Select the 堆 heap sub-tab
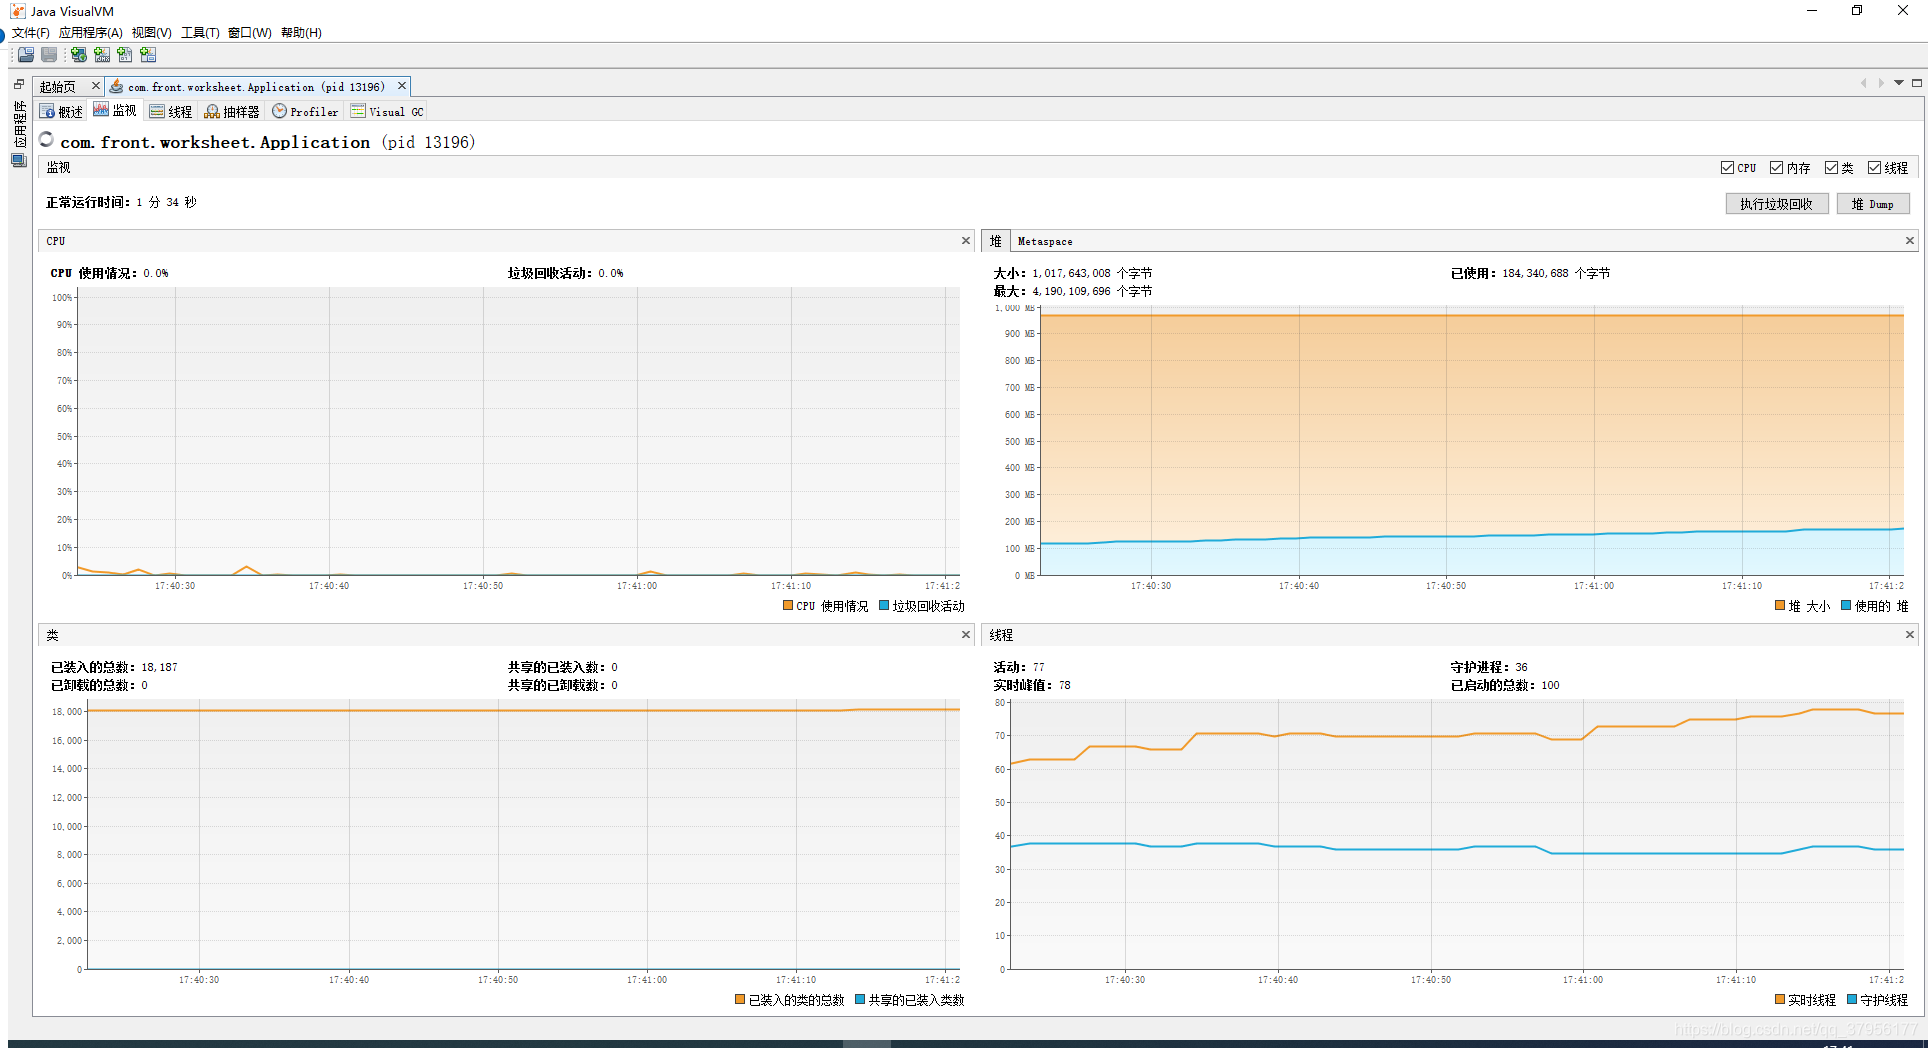This screenshot has height=1048, width=1928. tap(995, 241)
